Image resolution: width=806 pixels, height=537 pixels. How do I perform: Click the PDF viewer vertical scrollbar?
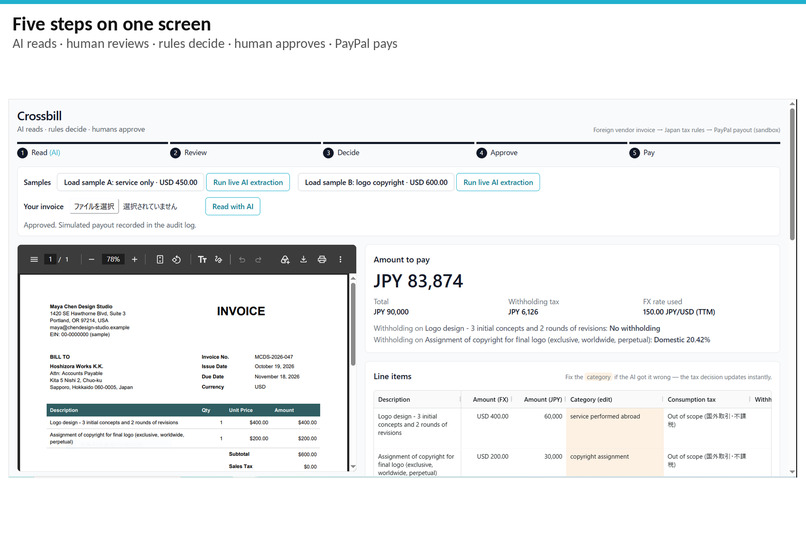coord(353,324)
